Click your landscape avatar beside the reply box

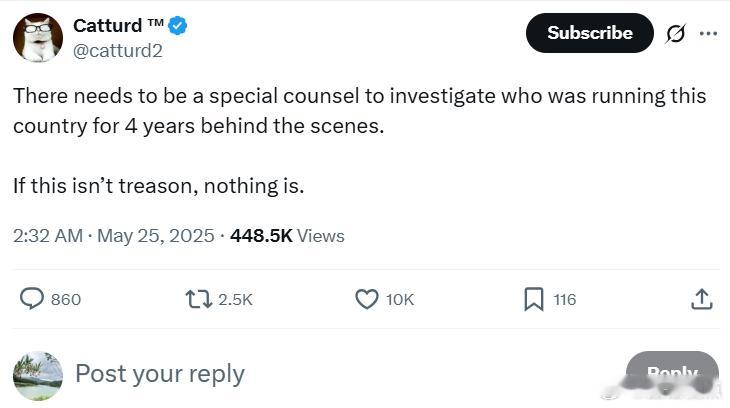pos(38,376)
